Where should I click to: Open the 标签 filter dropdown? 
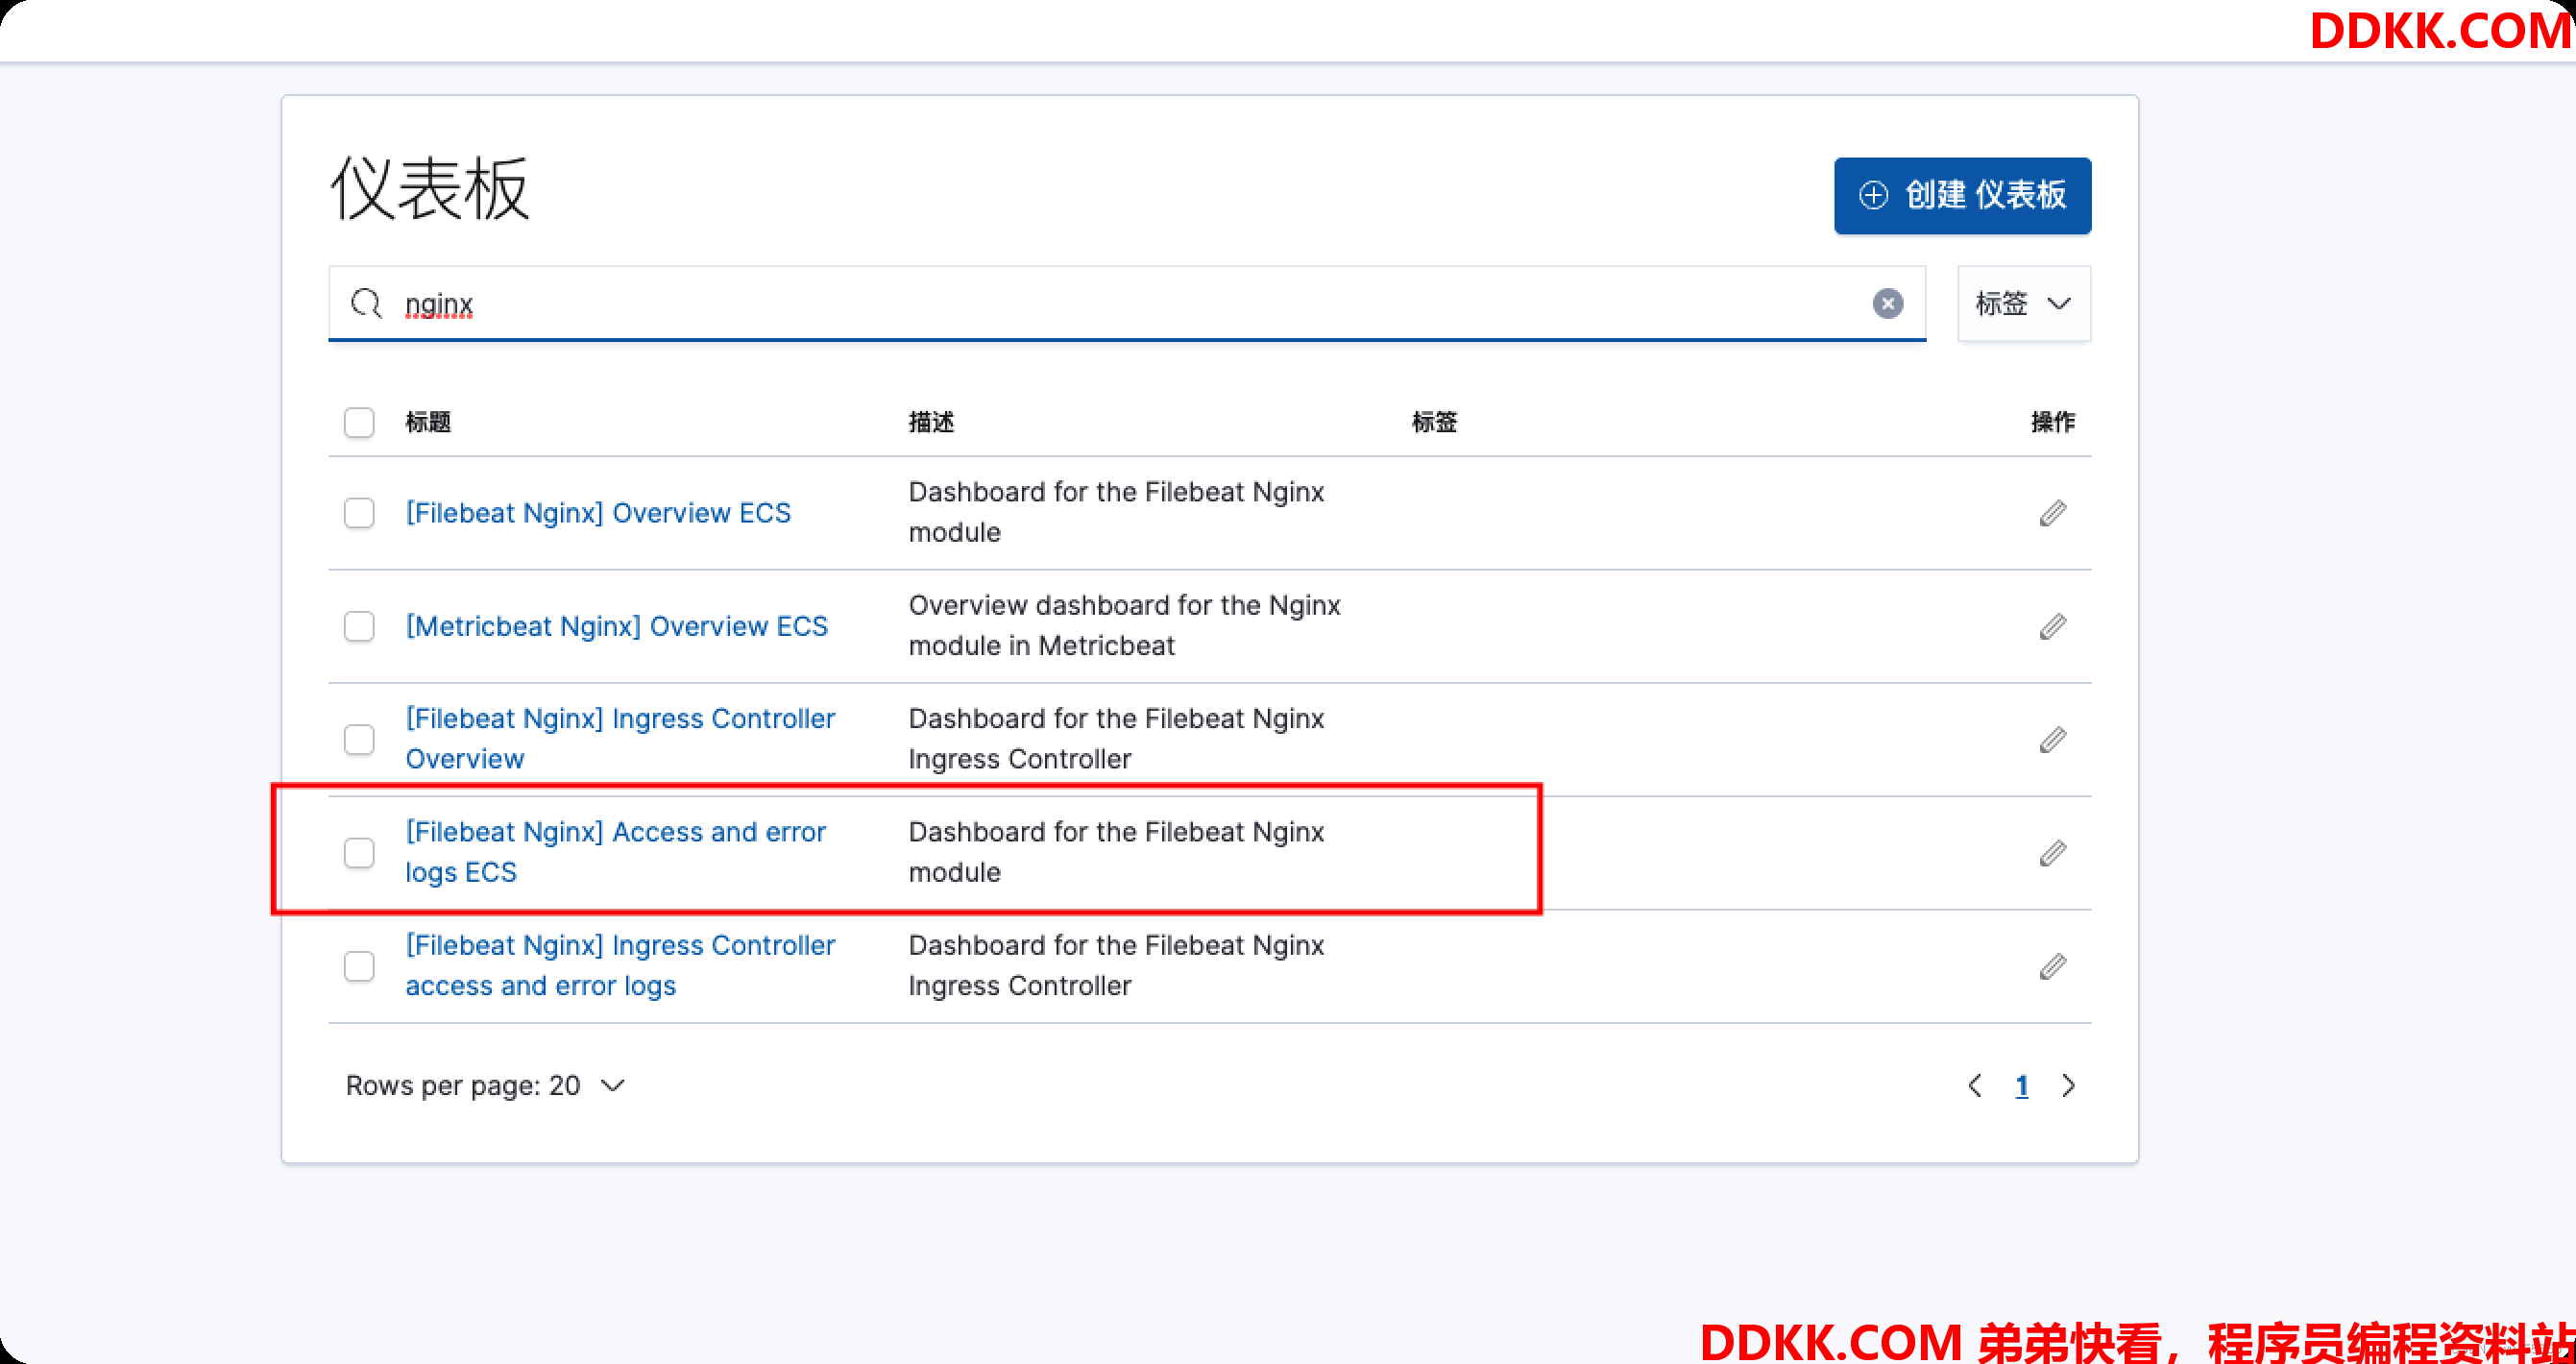(2023, 303)
